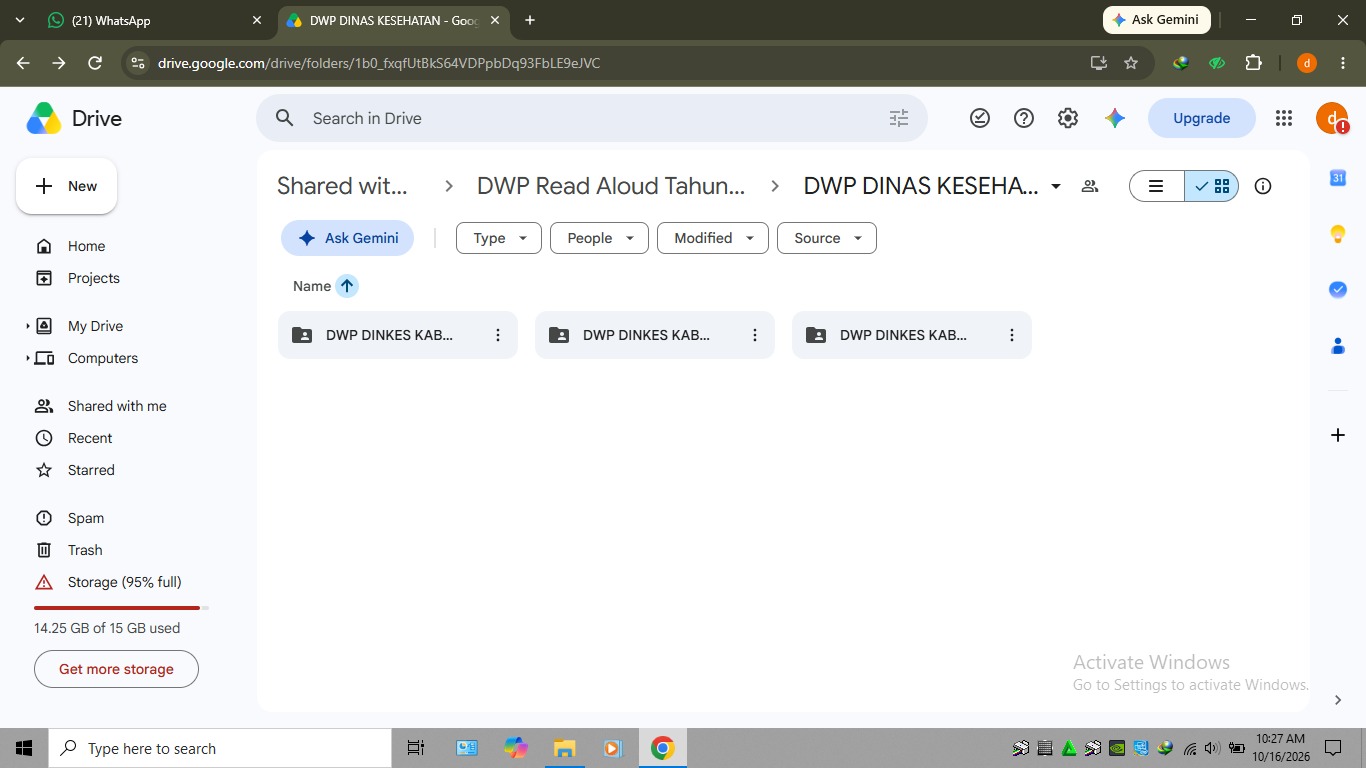The image size is (1366, 768).
Task: Open Google Contacts side panel icon
Action: [1338, 346]
